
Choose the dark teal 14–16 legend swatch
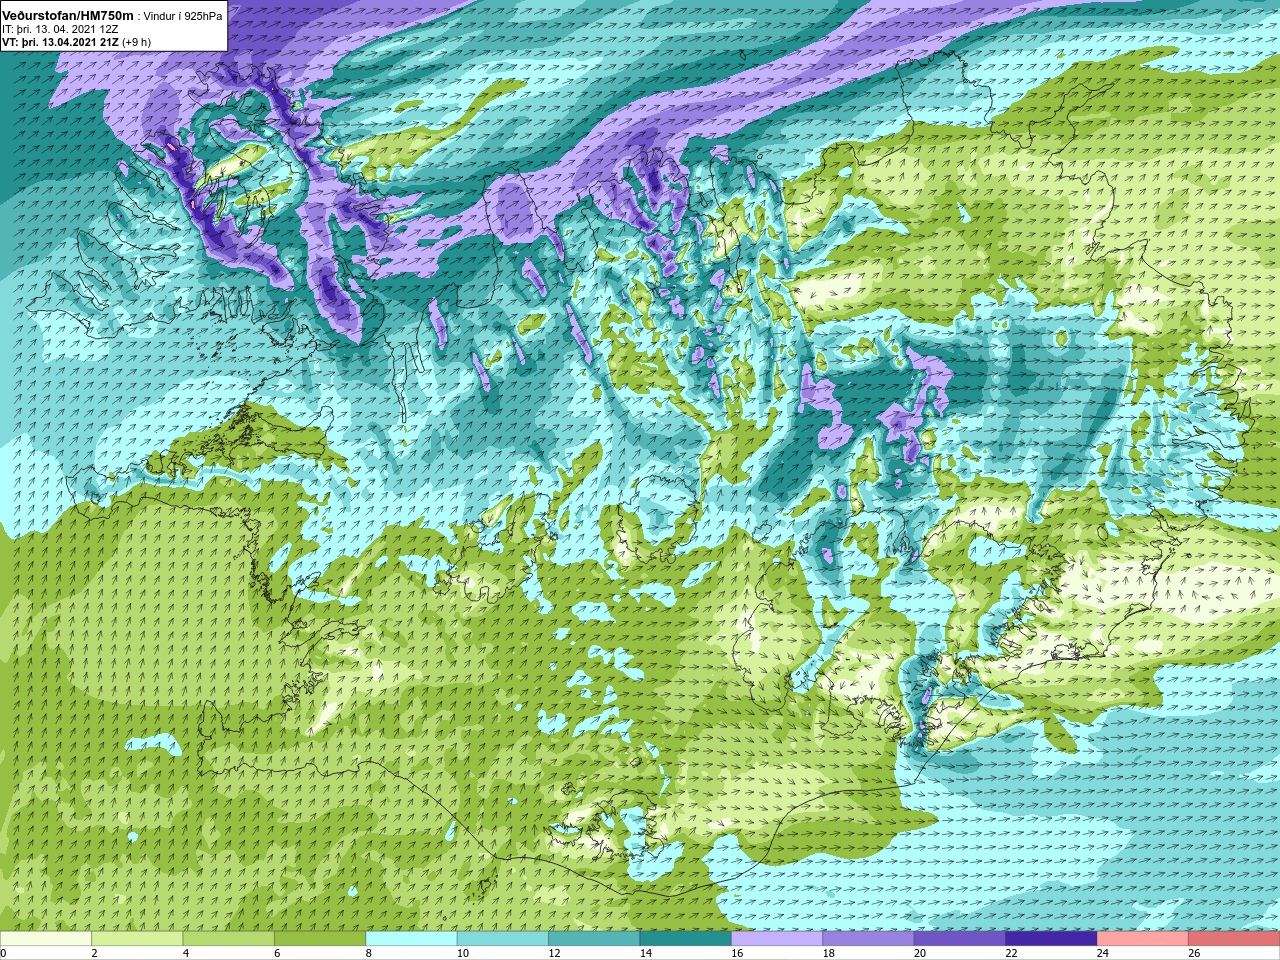tap(686, 939)
